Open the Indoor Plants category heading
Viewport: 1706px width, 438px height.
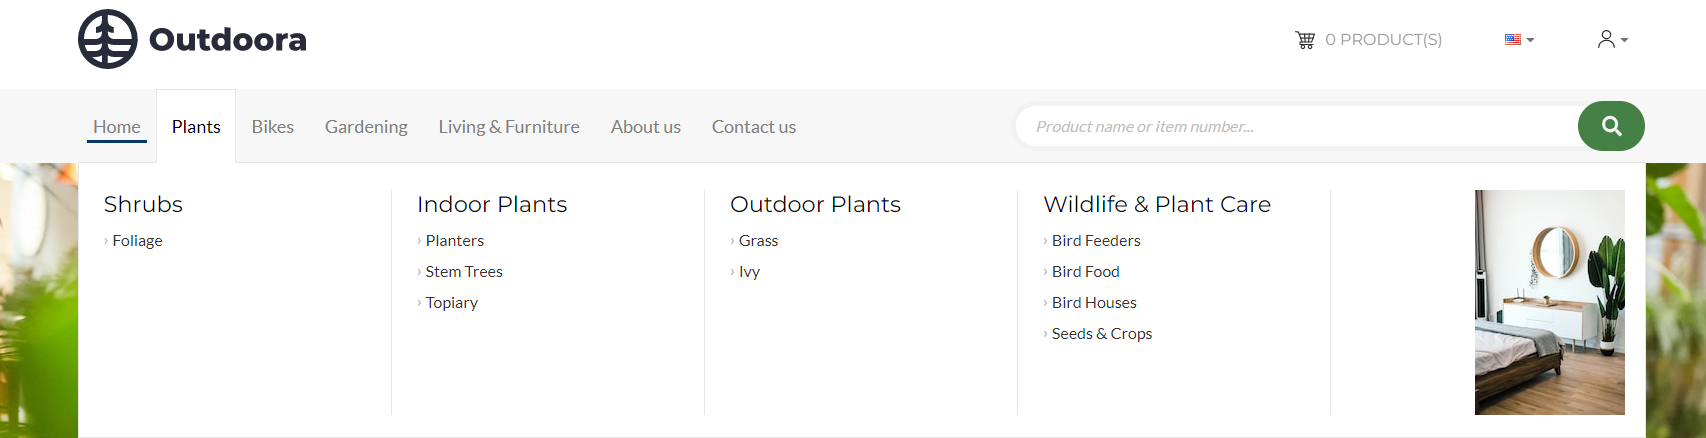tap(492, 204)
